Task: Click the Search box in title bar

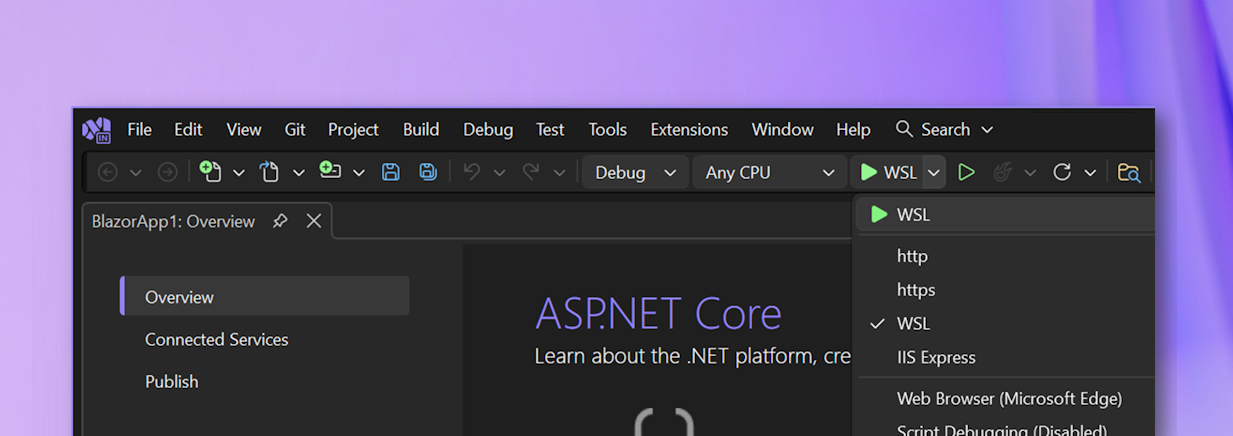Action: pyautogui.click(x=944, y=130)
